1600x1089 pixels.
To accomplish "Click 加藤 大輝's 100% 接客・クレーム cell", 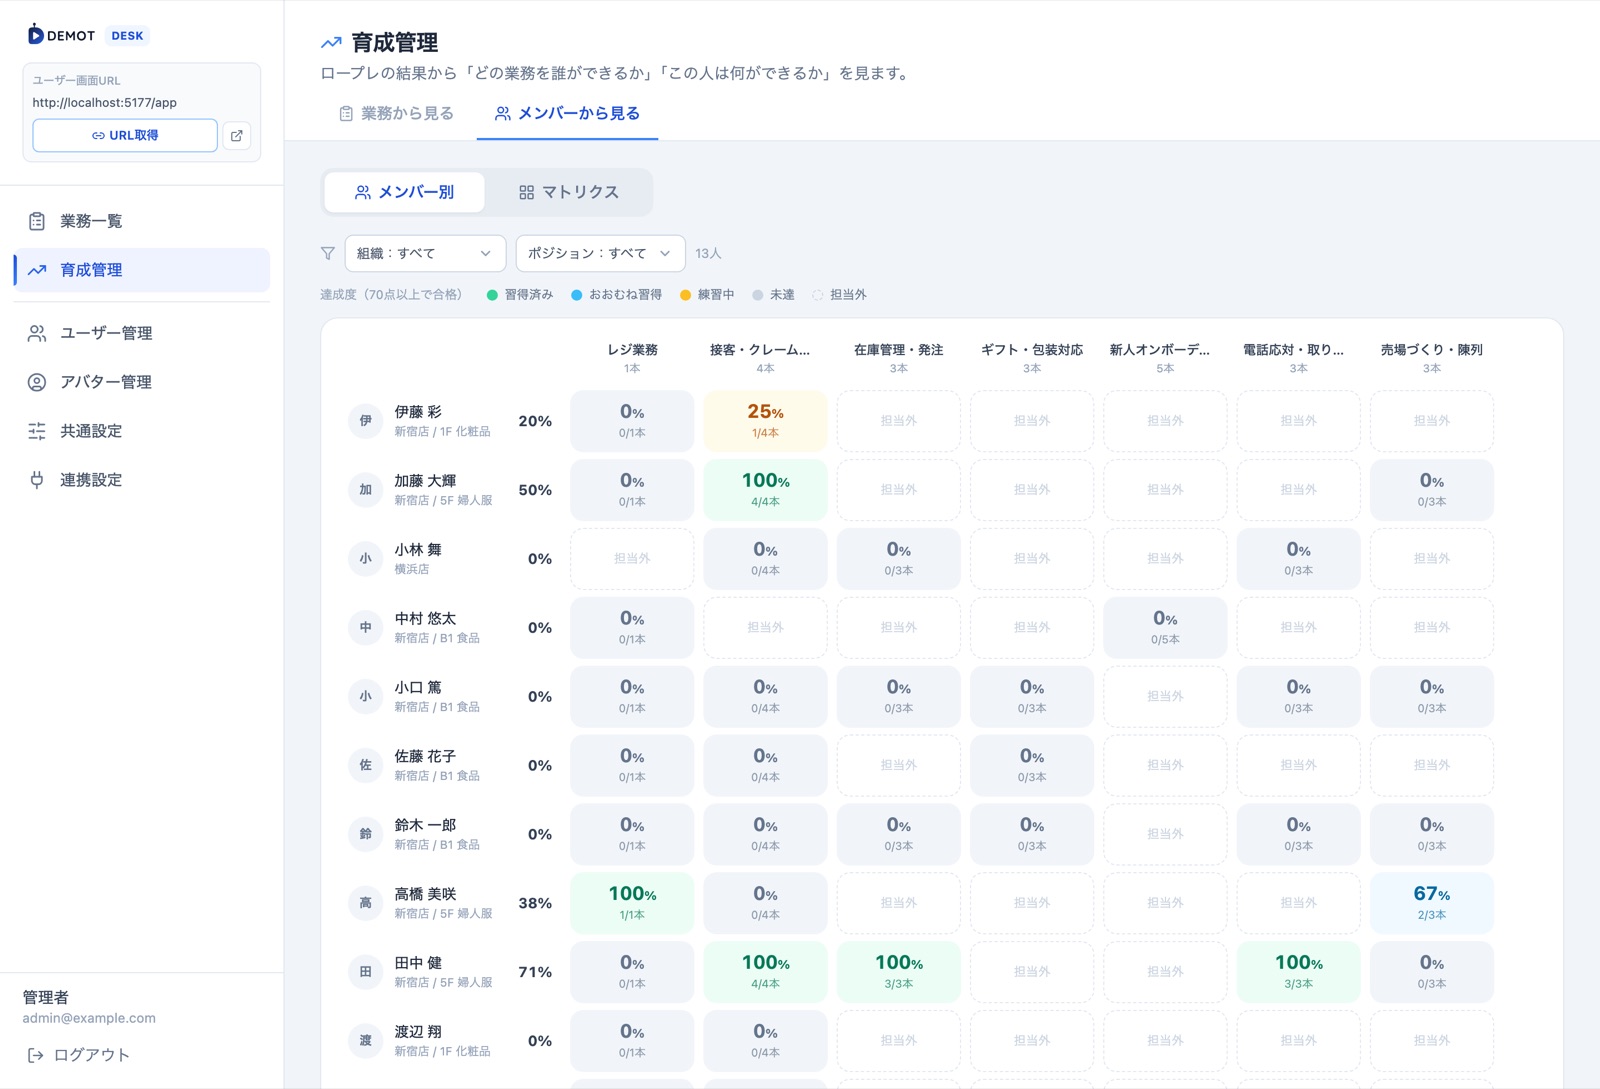I will tap(765, 490).
